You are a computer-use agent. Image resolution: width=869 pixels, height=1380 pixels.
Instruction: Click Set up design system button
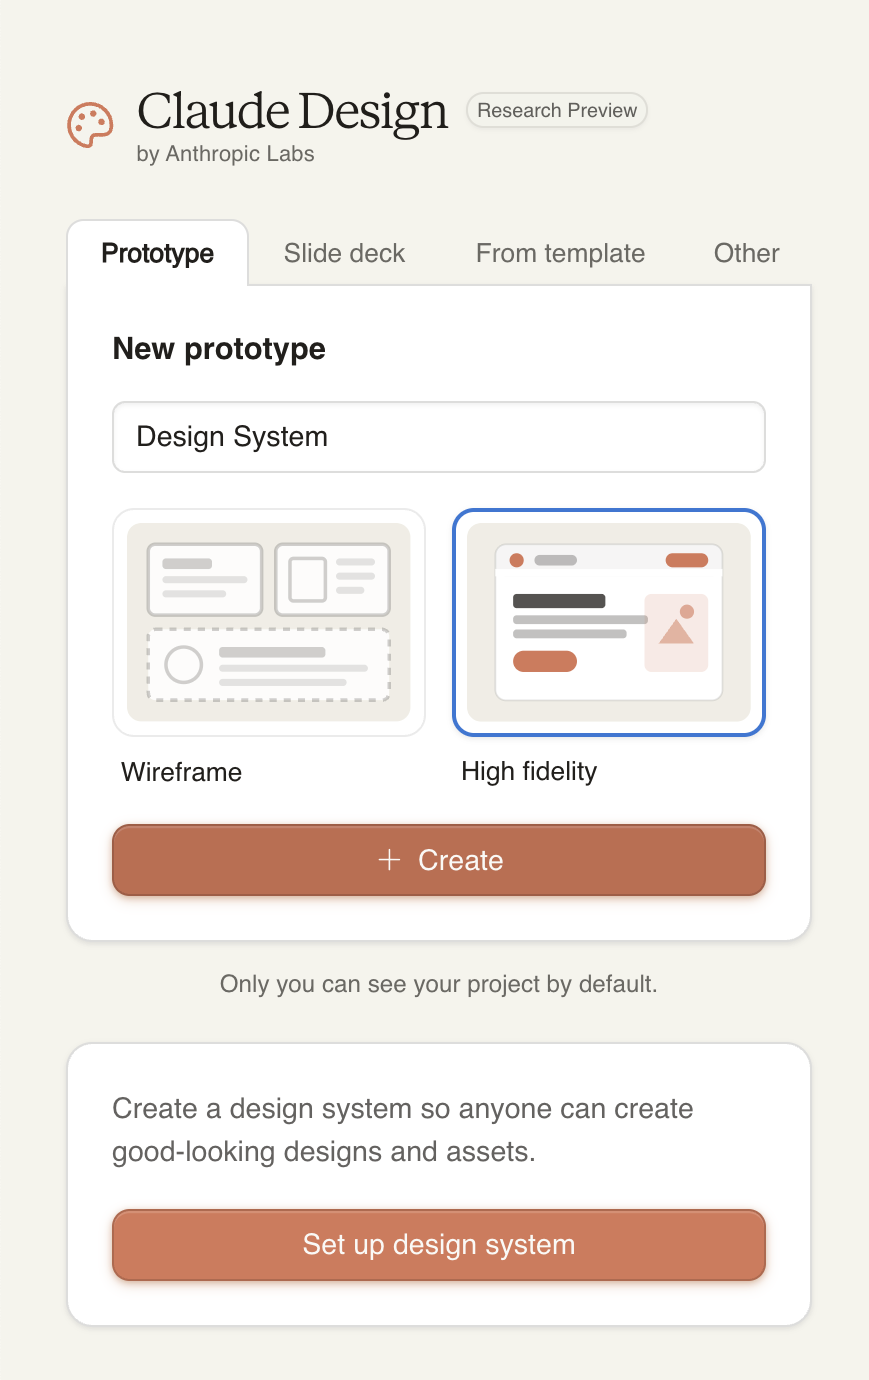pos(438,1245)
